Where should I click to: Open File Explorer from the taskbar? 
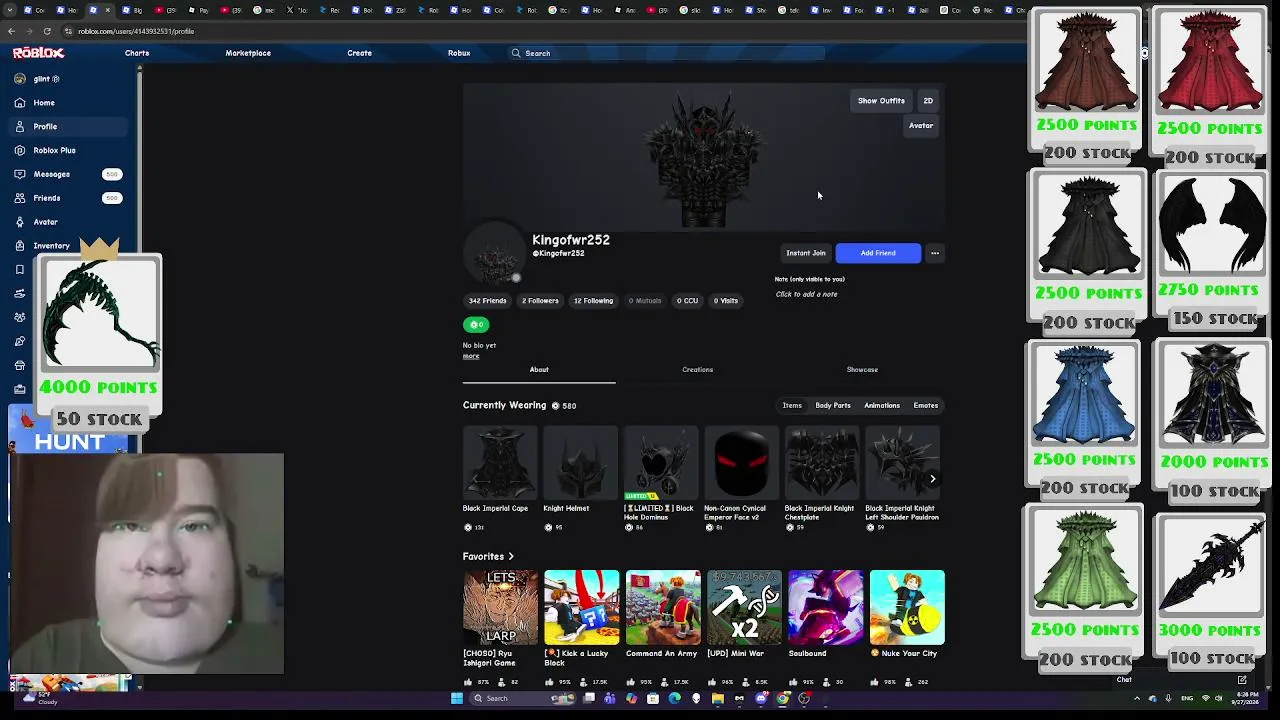[x=717, y=698]
